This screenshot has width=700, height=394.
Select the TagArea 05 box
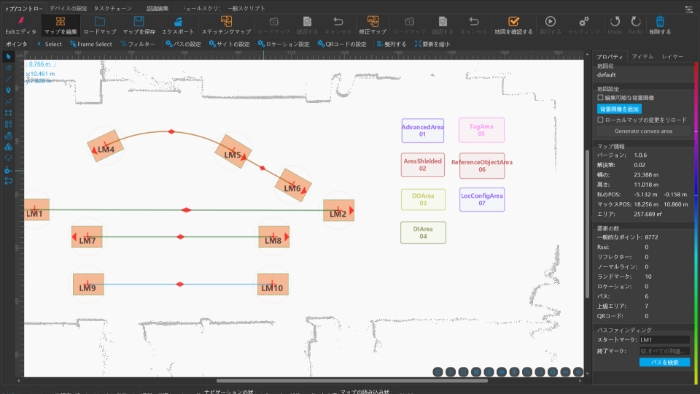pos(481,130)
